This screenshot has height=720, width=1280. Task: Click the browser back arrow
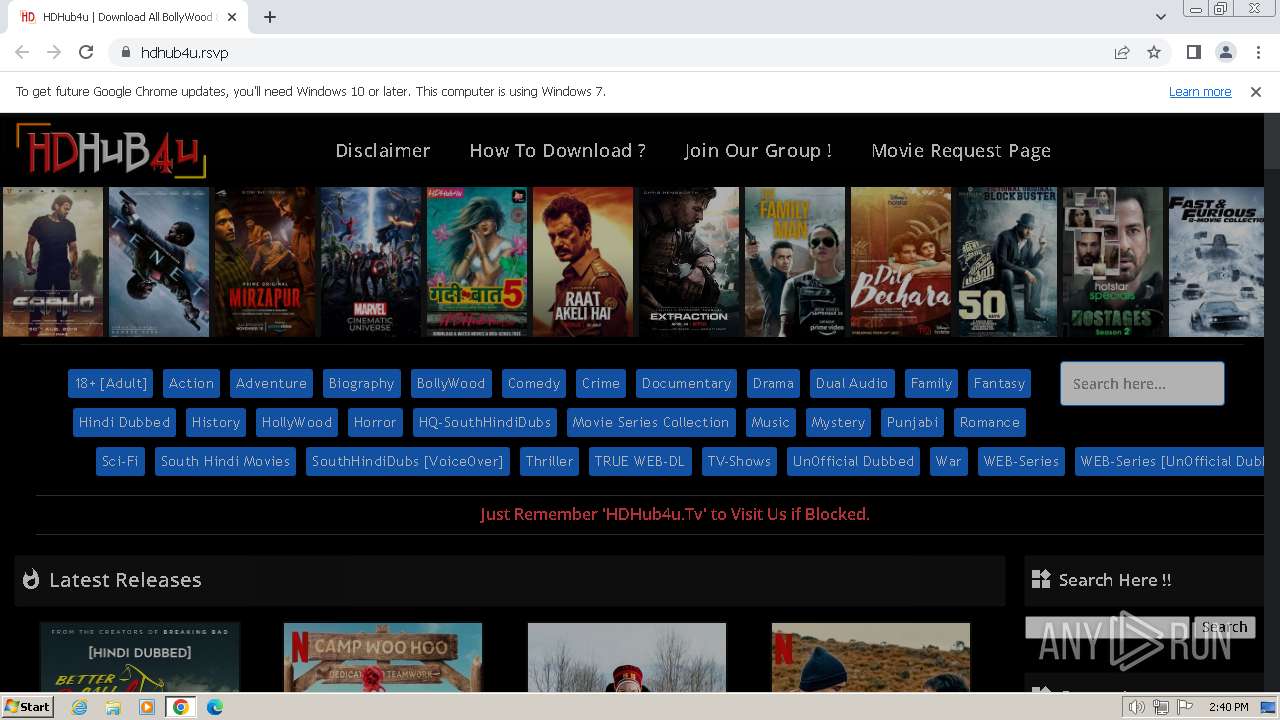22,52
